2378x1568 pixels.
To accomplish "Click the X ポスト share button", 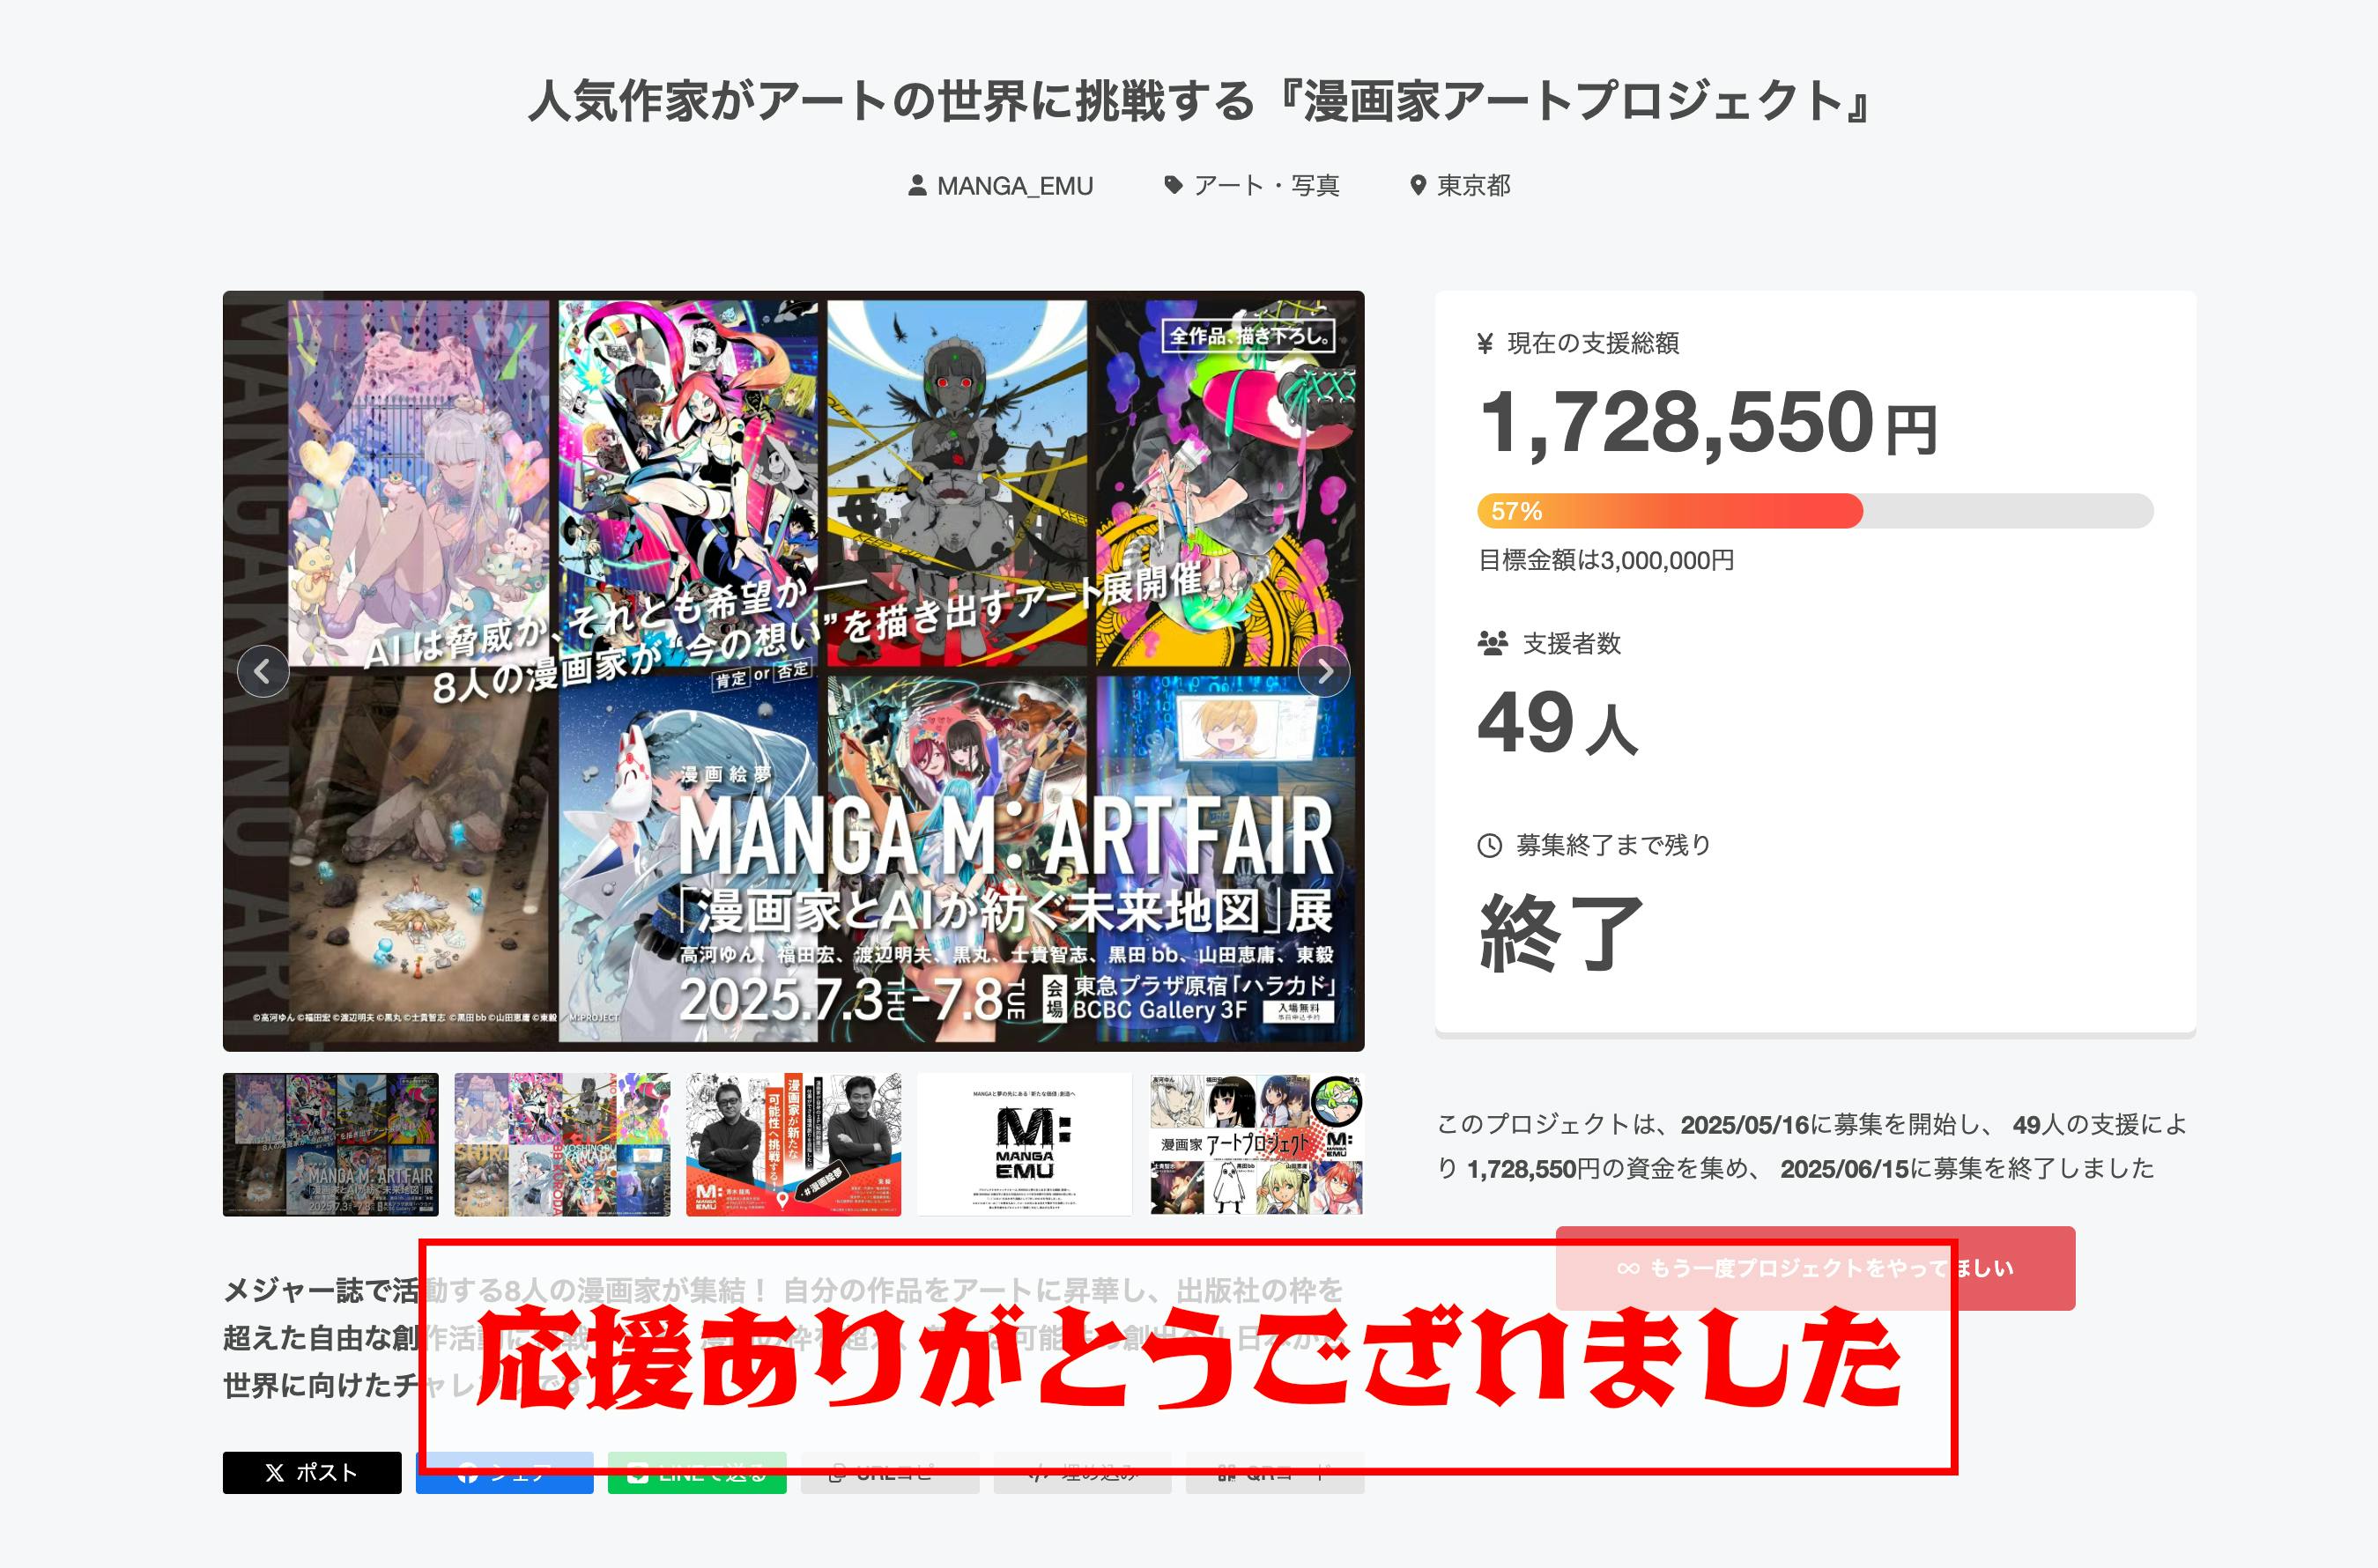I will (312, 1472).
